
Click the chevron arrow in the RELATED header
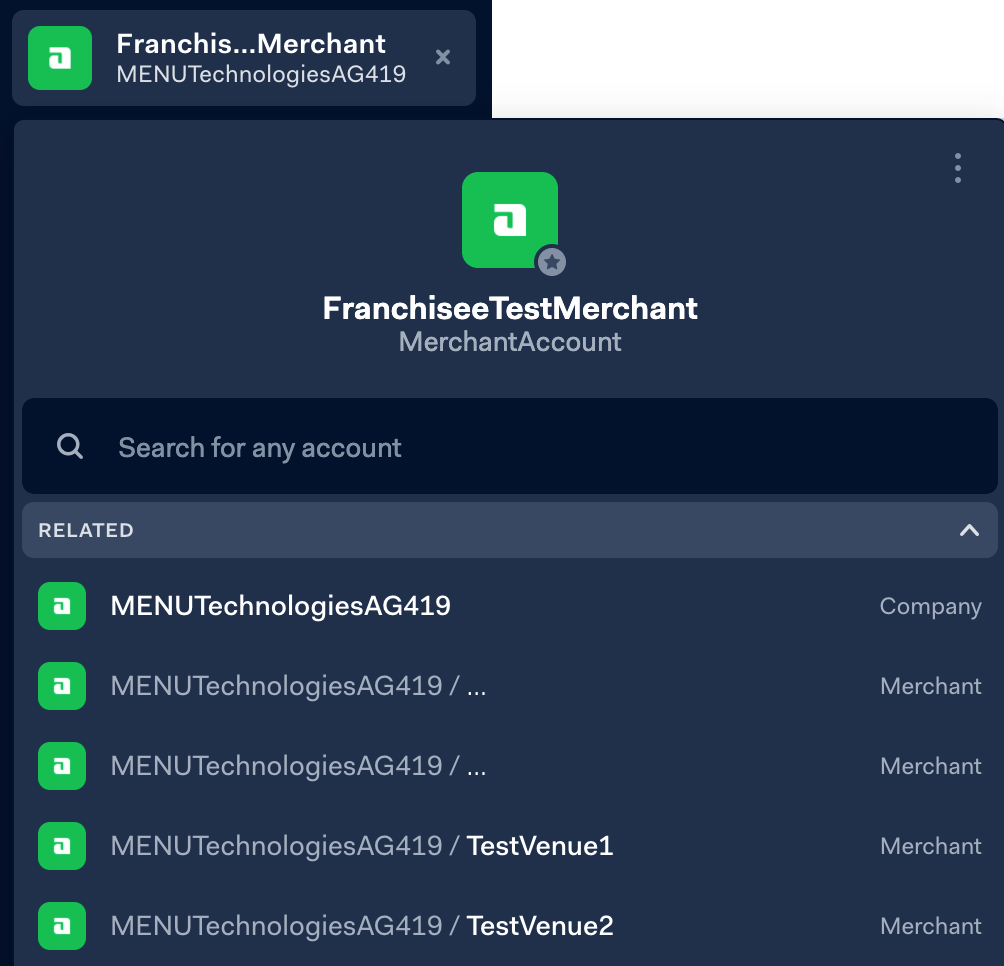[968, 530]
